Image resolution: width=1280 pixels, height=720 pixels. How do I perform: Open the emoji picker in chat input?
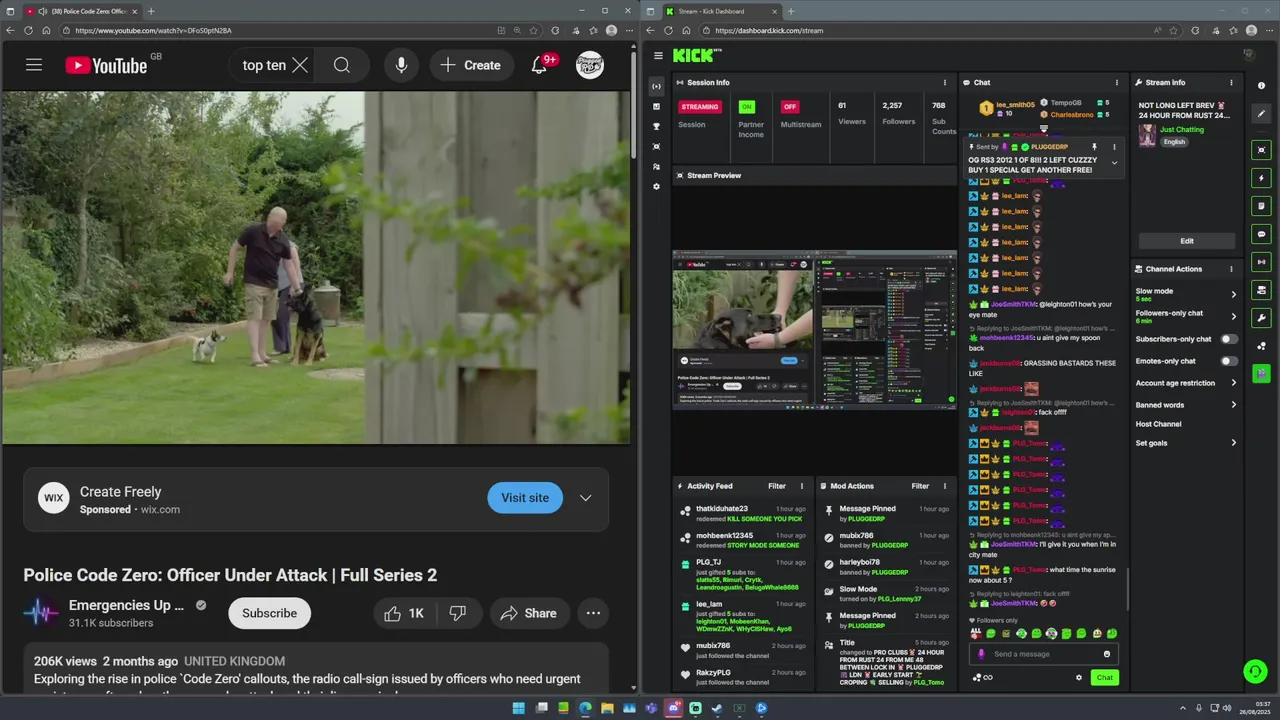[1107, 654]
